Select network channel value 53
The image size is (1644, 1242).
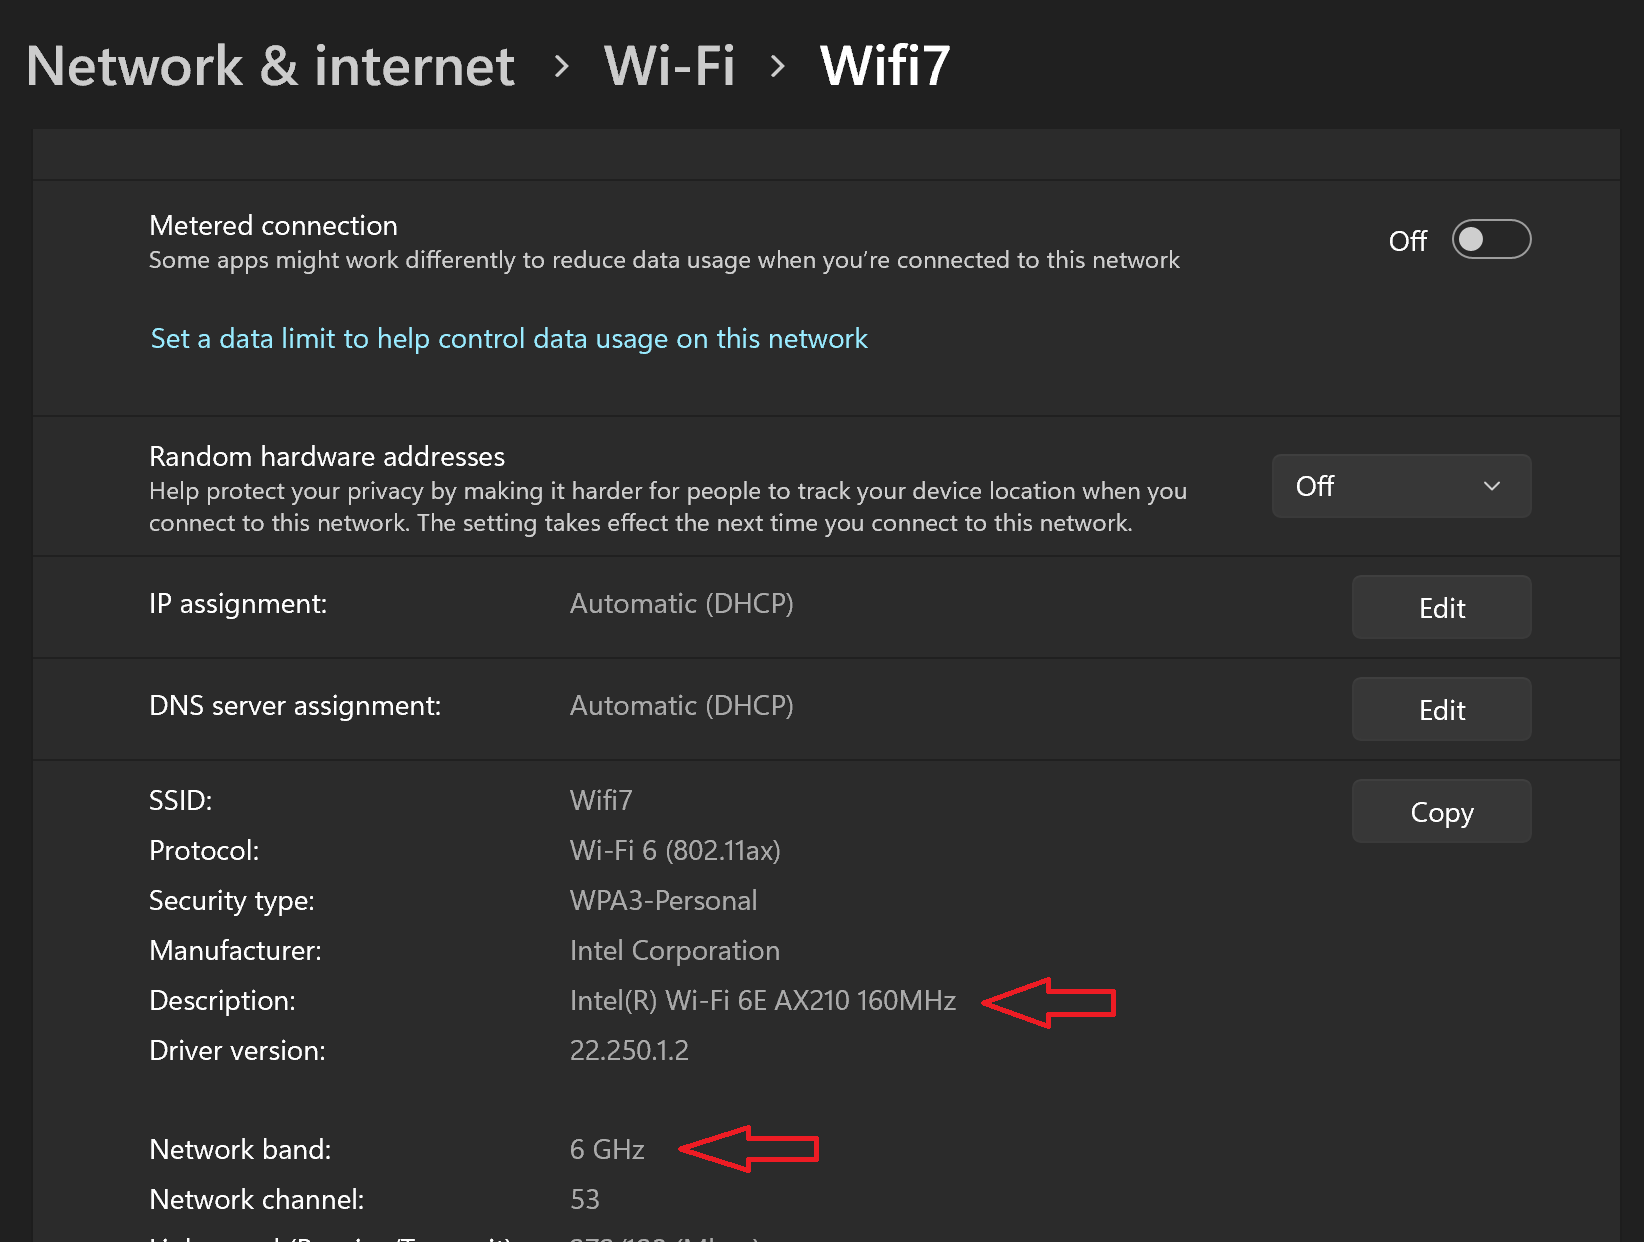point(585,1199)
